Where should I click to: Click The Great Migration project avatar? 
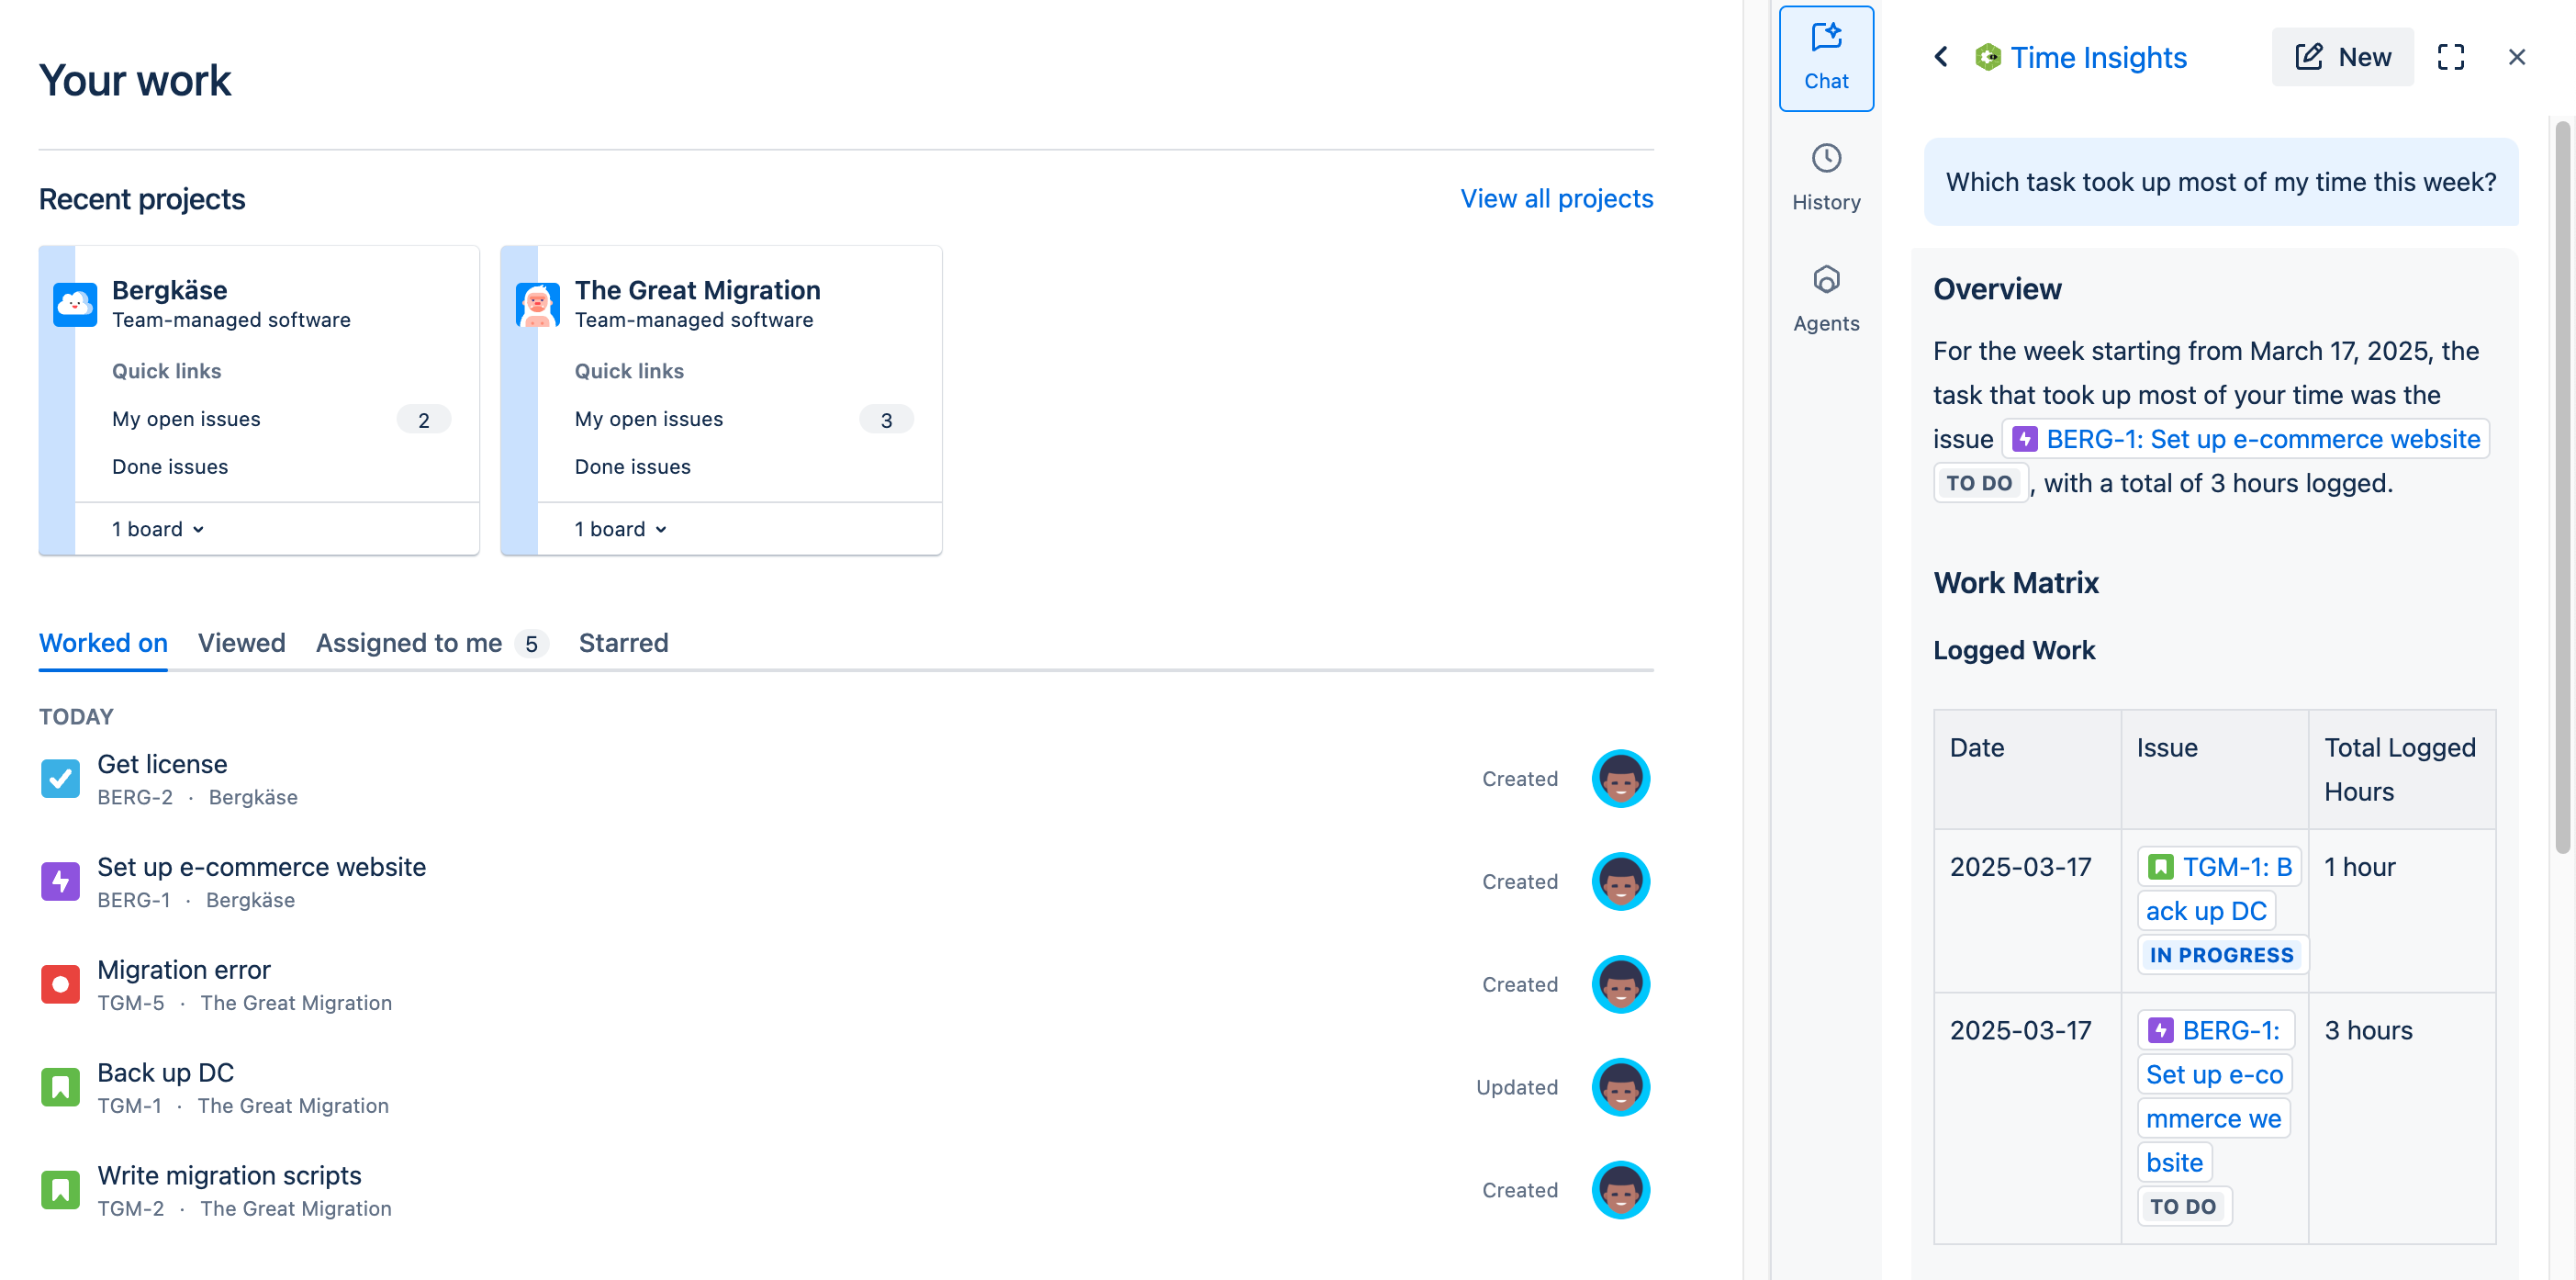[537, 304]
